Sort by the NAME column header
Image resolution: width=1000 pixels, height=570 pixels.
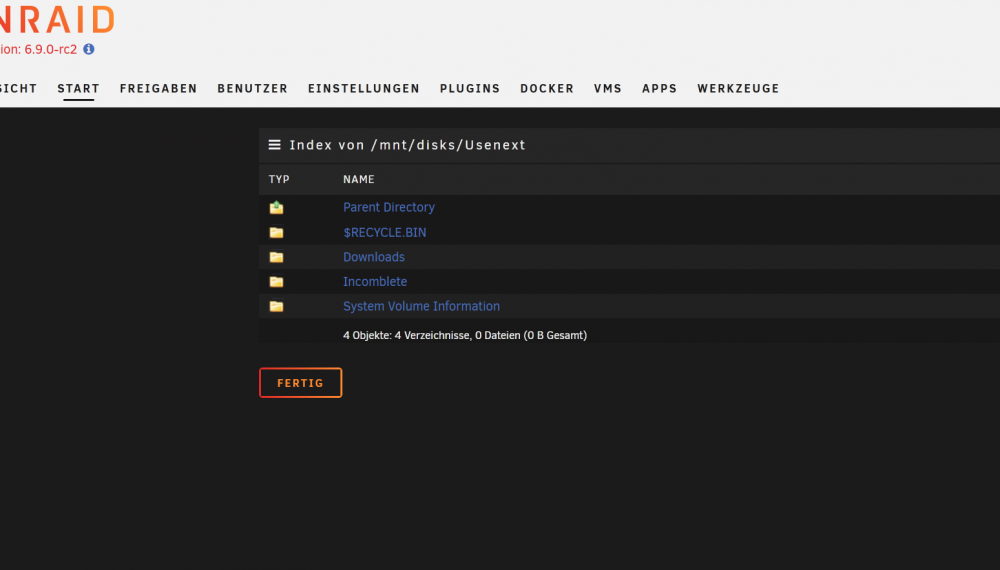point(358,179)
